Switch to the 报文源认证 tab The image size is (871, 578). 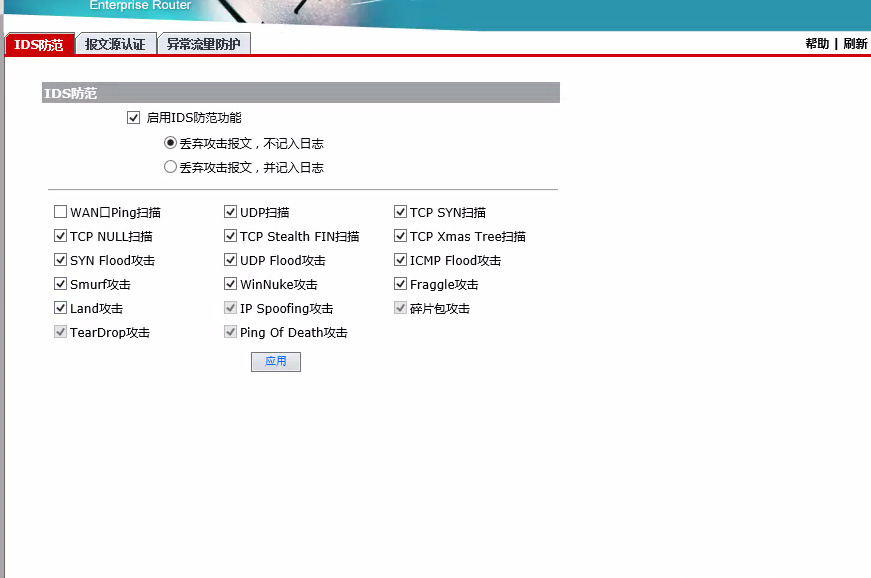point(116,44)
